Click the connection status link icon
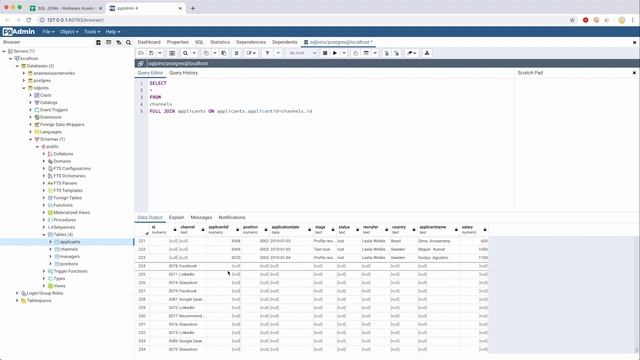The image size is (640, 360). coord(140,64)
